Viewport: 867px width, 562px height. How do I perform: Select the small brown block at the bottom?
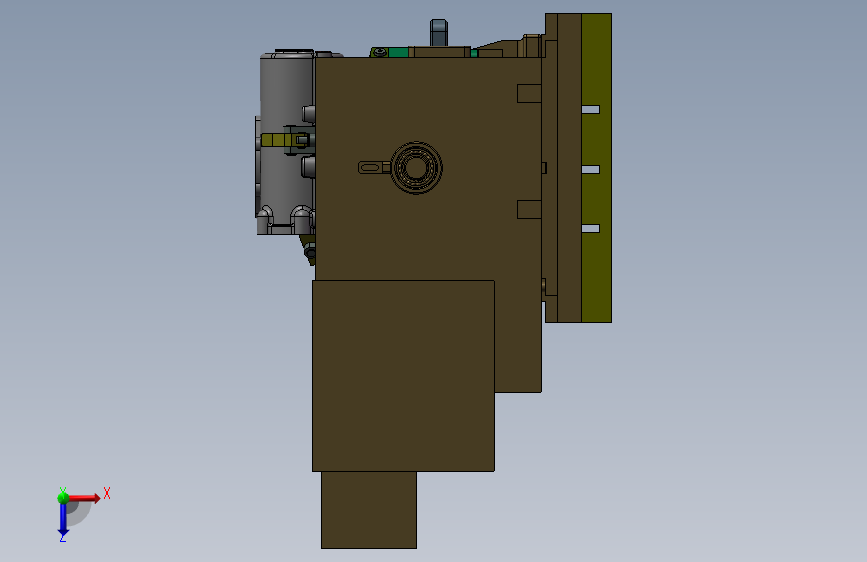coord(369,510)
